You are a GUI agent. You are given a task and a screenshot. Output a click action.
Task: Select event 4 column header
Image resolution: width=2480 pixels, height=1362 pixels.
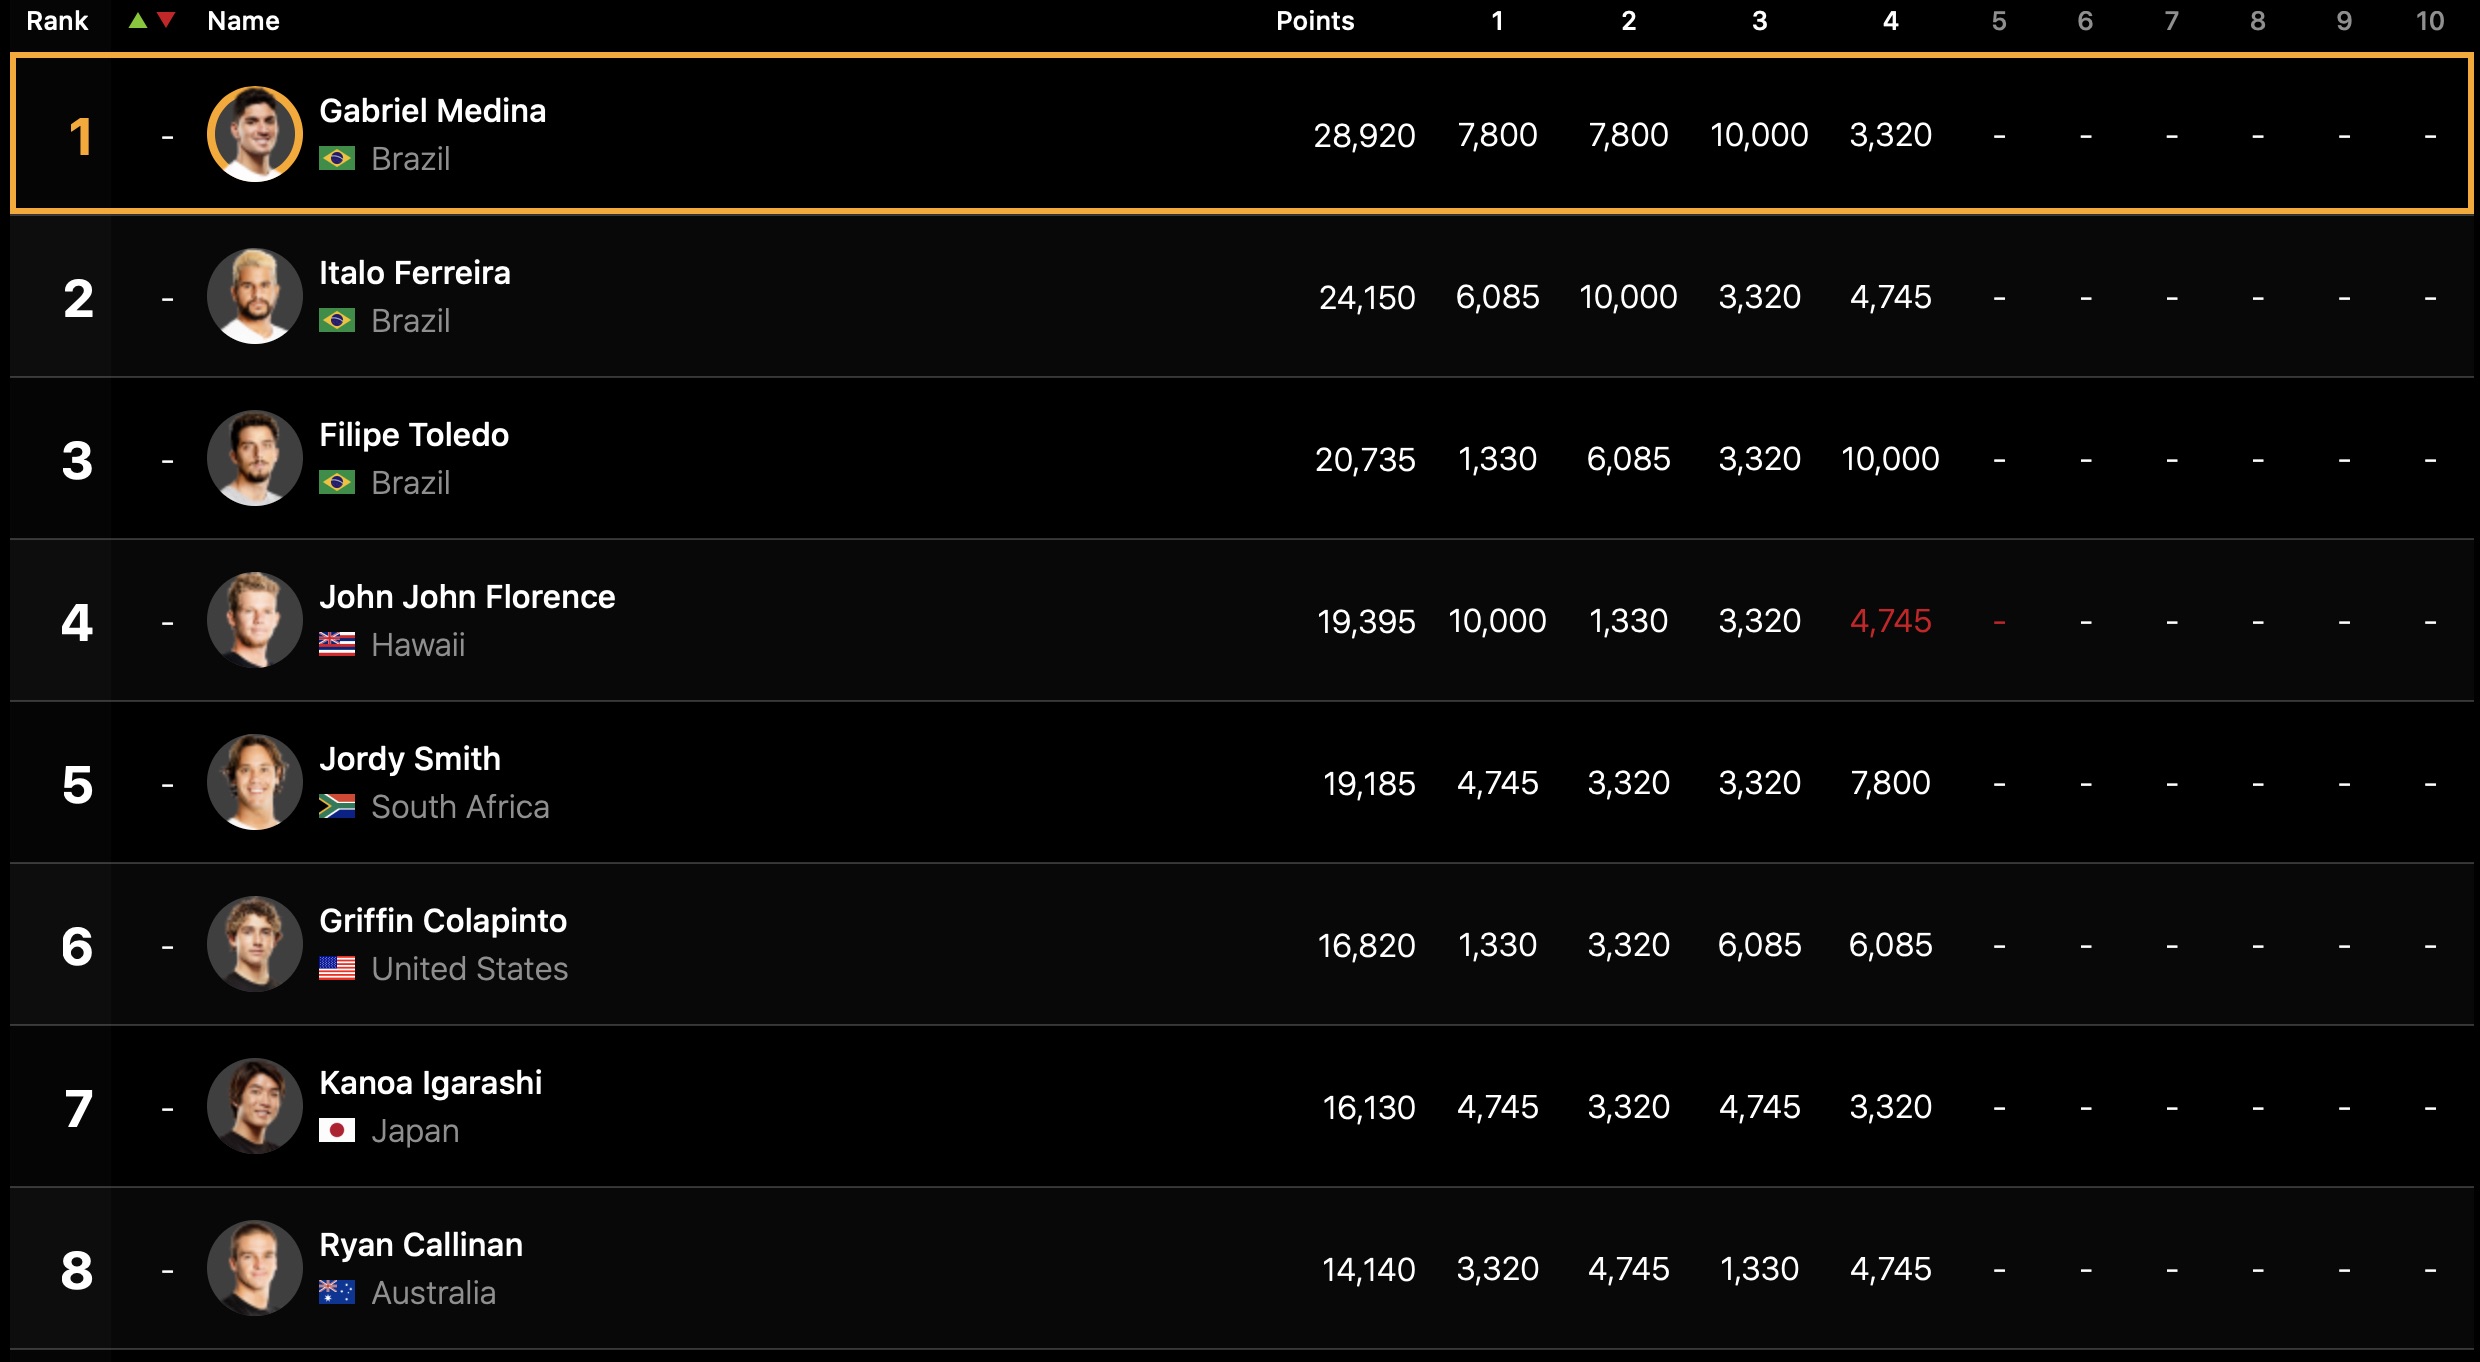(x=1890, y=21)
